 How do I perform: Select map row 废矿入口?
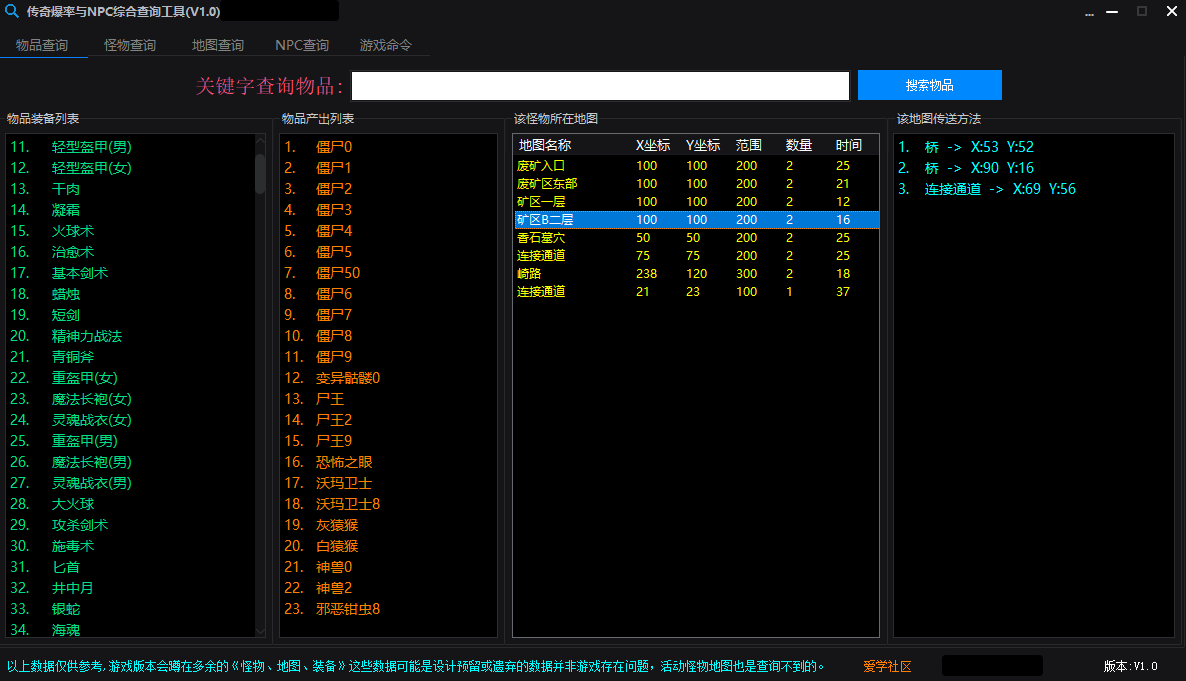coord(697,166)
